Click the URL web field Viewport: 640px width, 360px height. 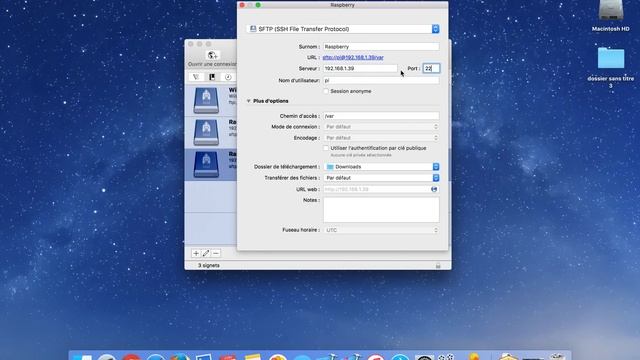click(376, 189)
